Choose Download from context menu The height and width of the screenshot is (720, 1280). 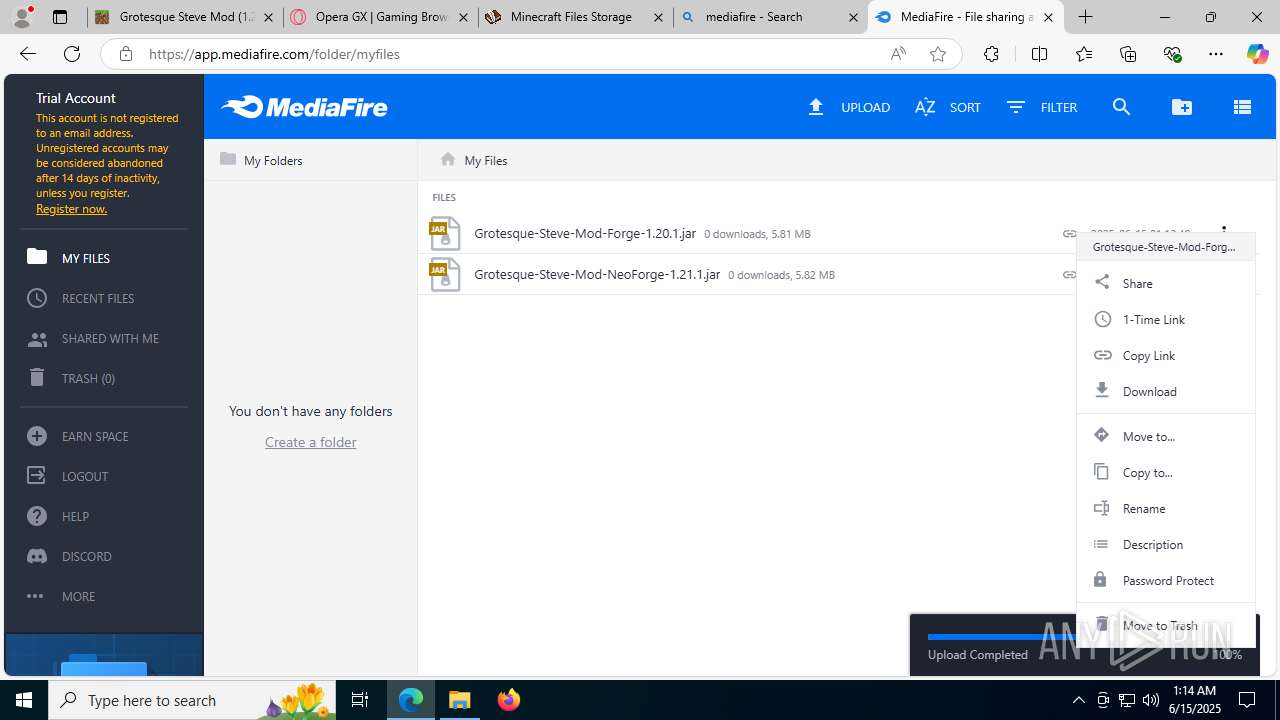[x=1166, y=391]
